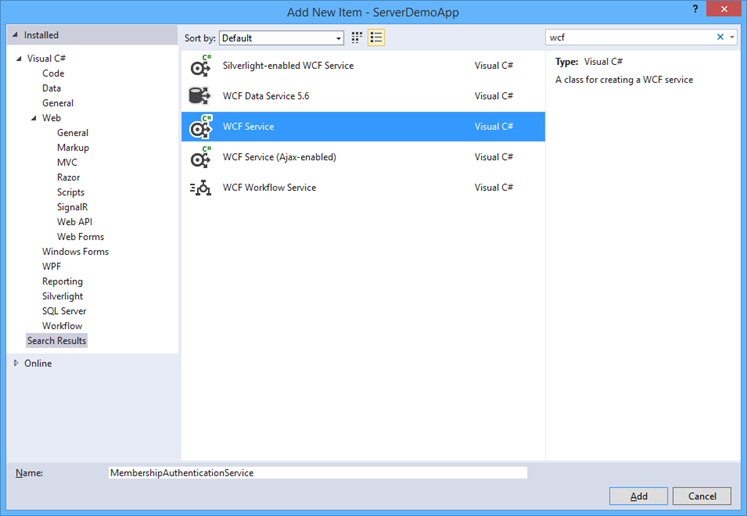
Task: Select WCF Data Service 5.6 template name
Action: pyautogui.click(x=266, y=96)
